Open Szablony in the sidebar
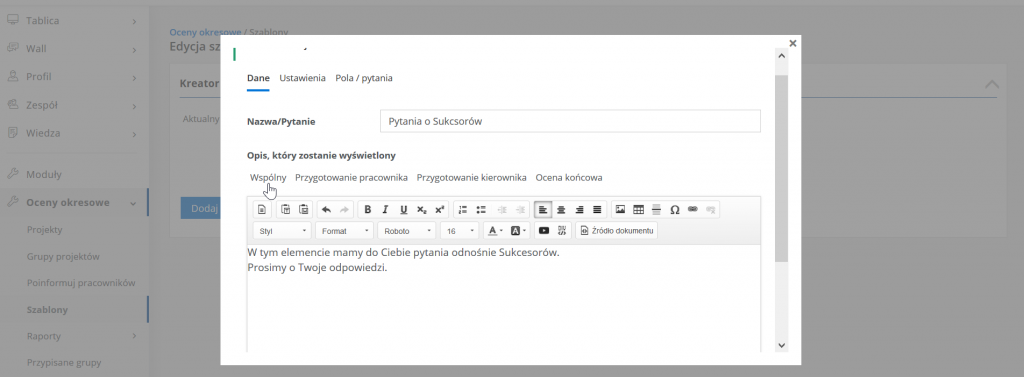The width and height of the screenshot is (1024, 377). [47, 310]
